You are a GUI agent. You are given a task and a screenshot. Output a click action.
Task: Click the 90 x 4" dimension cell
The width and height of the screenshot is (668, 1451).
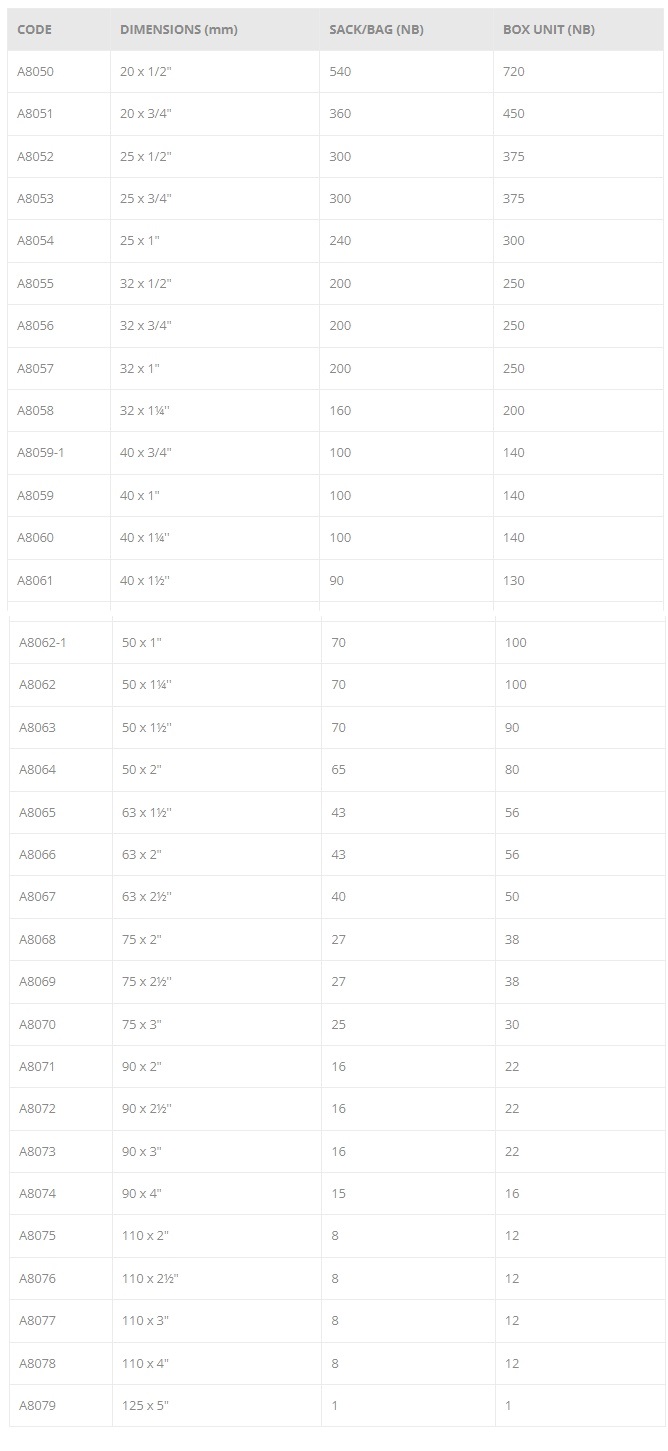tap(142, 1194)
